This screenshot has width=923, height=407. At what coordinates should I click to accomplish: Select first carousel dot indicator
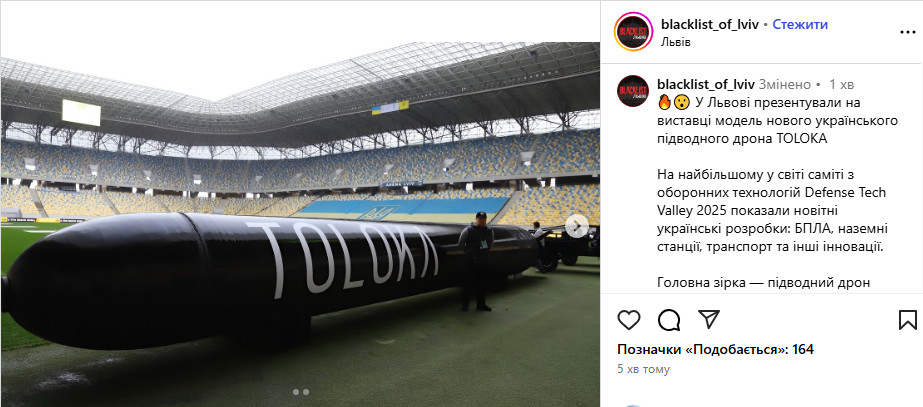click(296, 391)
